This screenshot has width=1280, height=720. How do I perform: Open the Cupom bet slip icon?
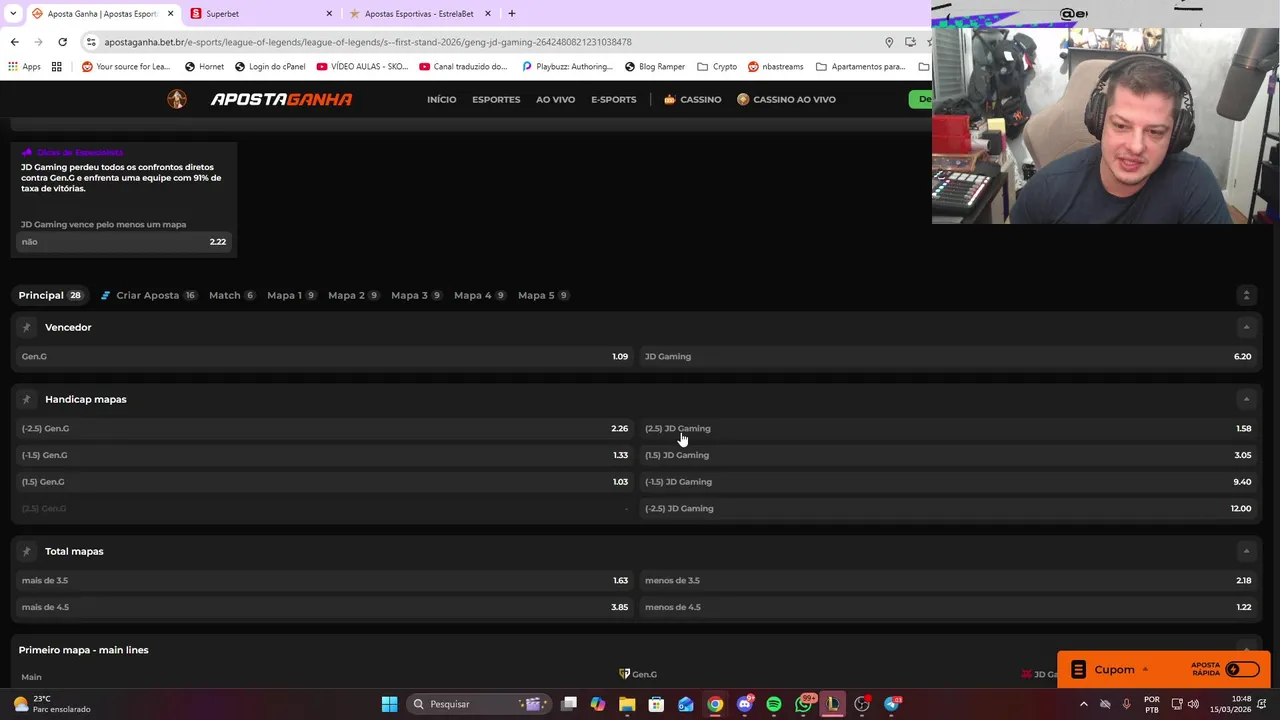point(1078,670)
